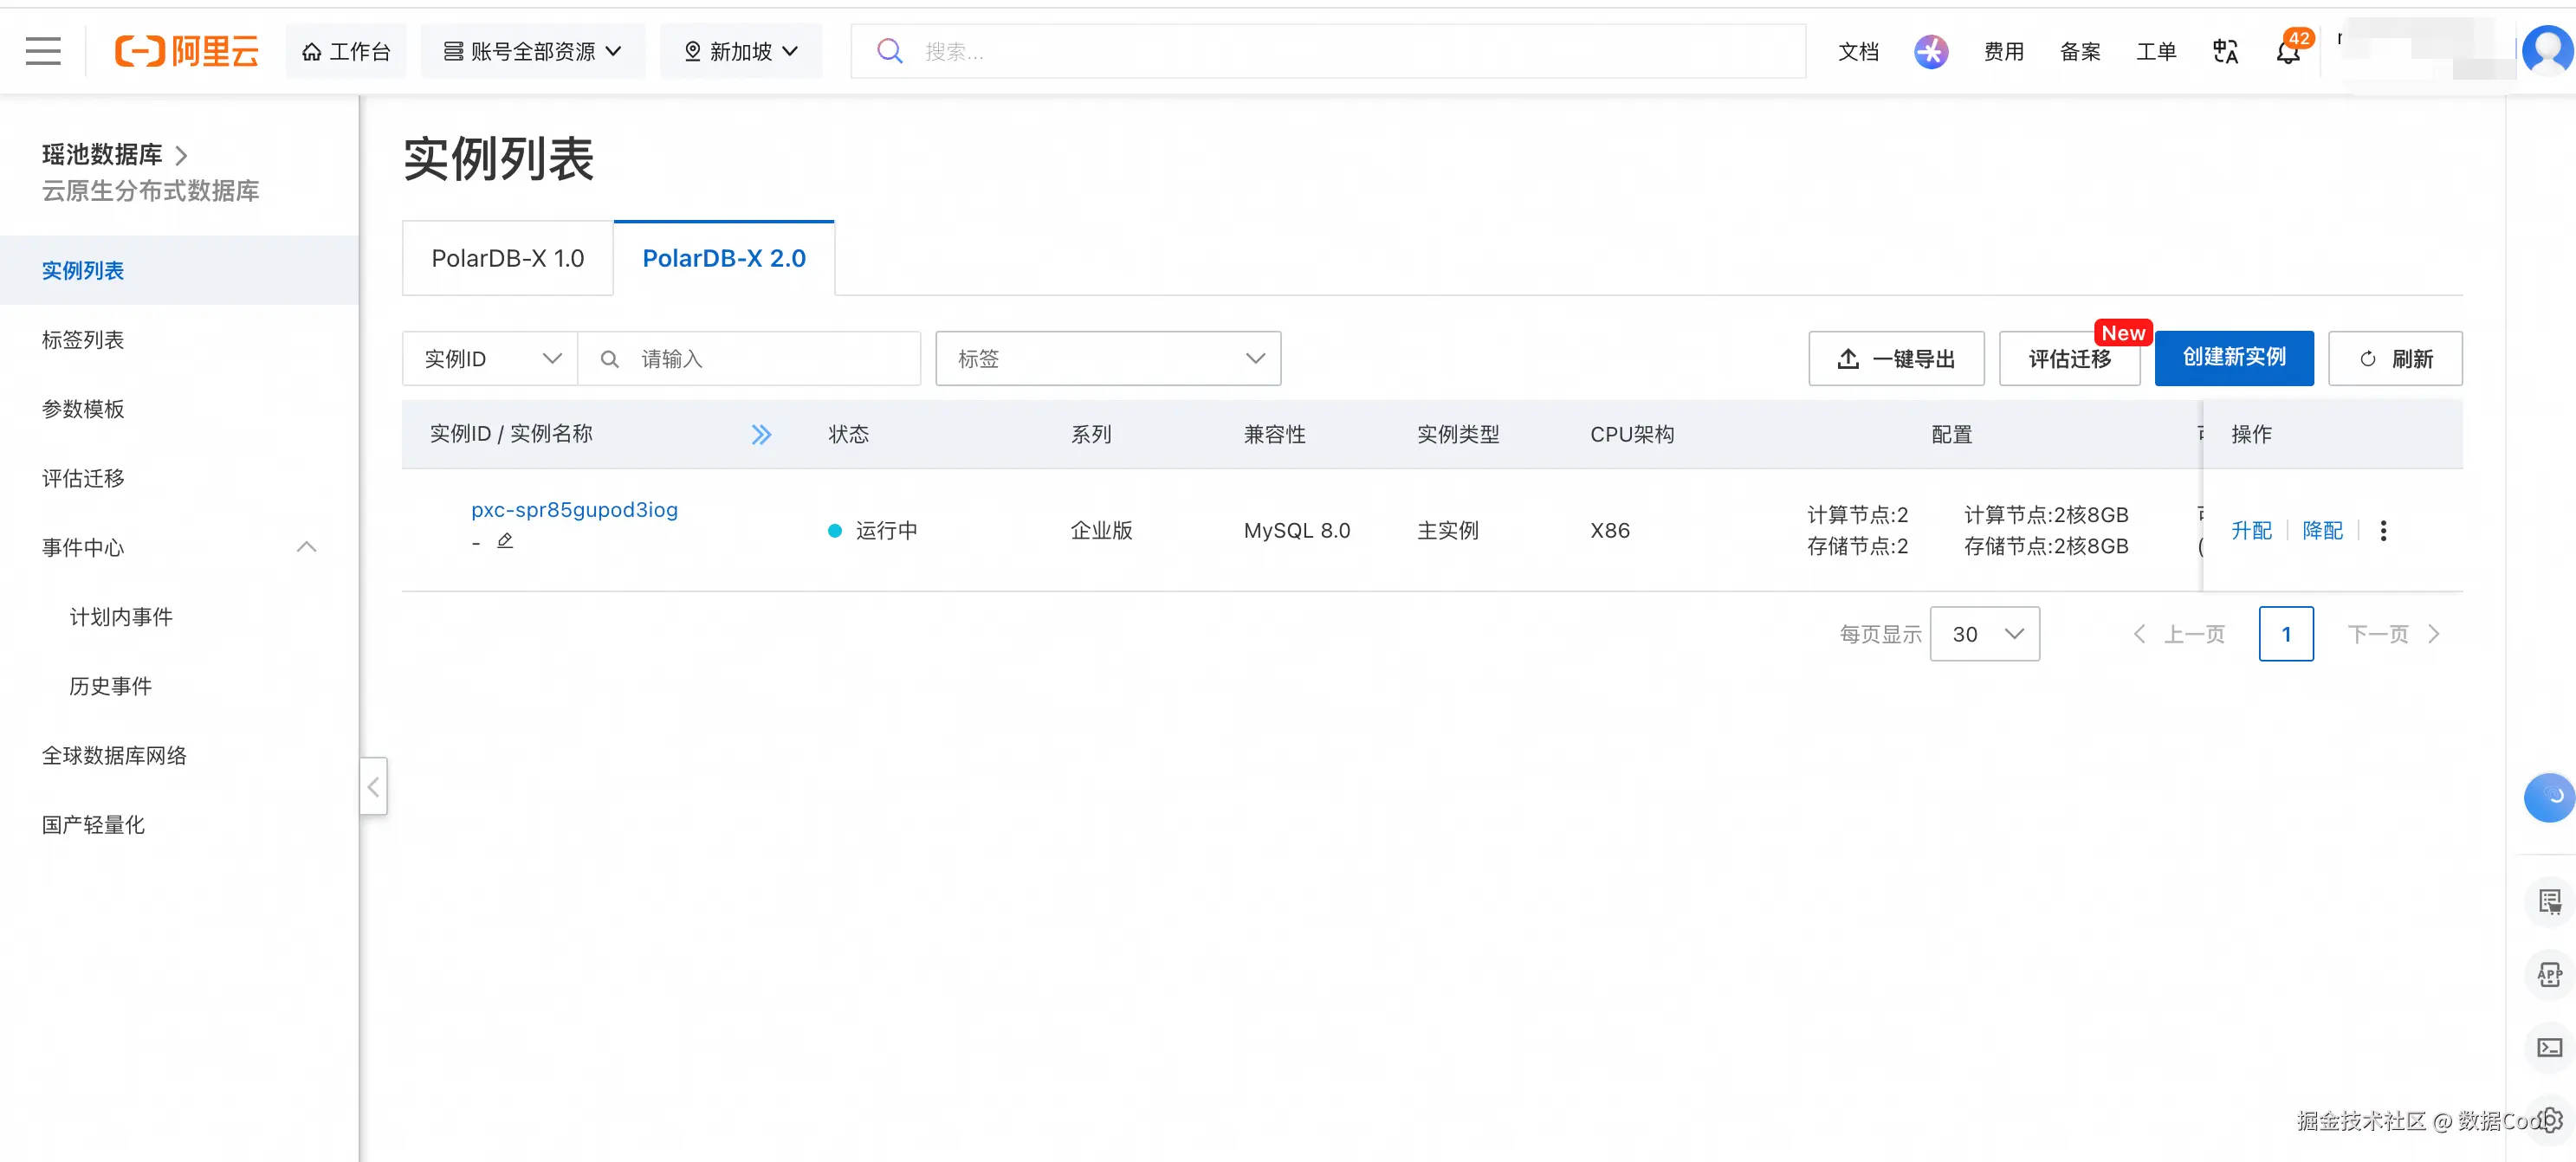The width and height of the screenshot is (2576, 1162).
Task: Open instance pxc-spr85gupod3iog link
Action: (574, 510)
